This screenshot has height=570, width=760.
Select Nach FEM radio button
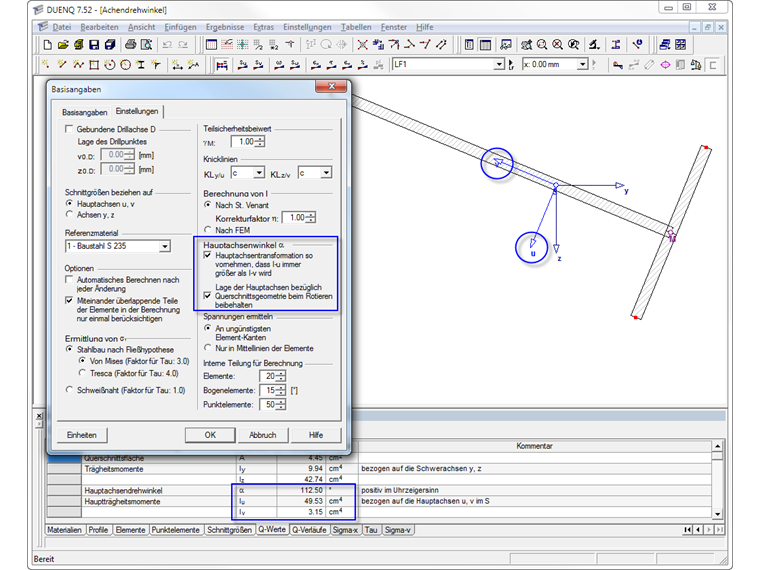tap(208, 230)
